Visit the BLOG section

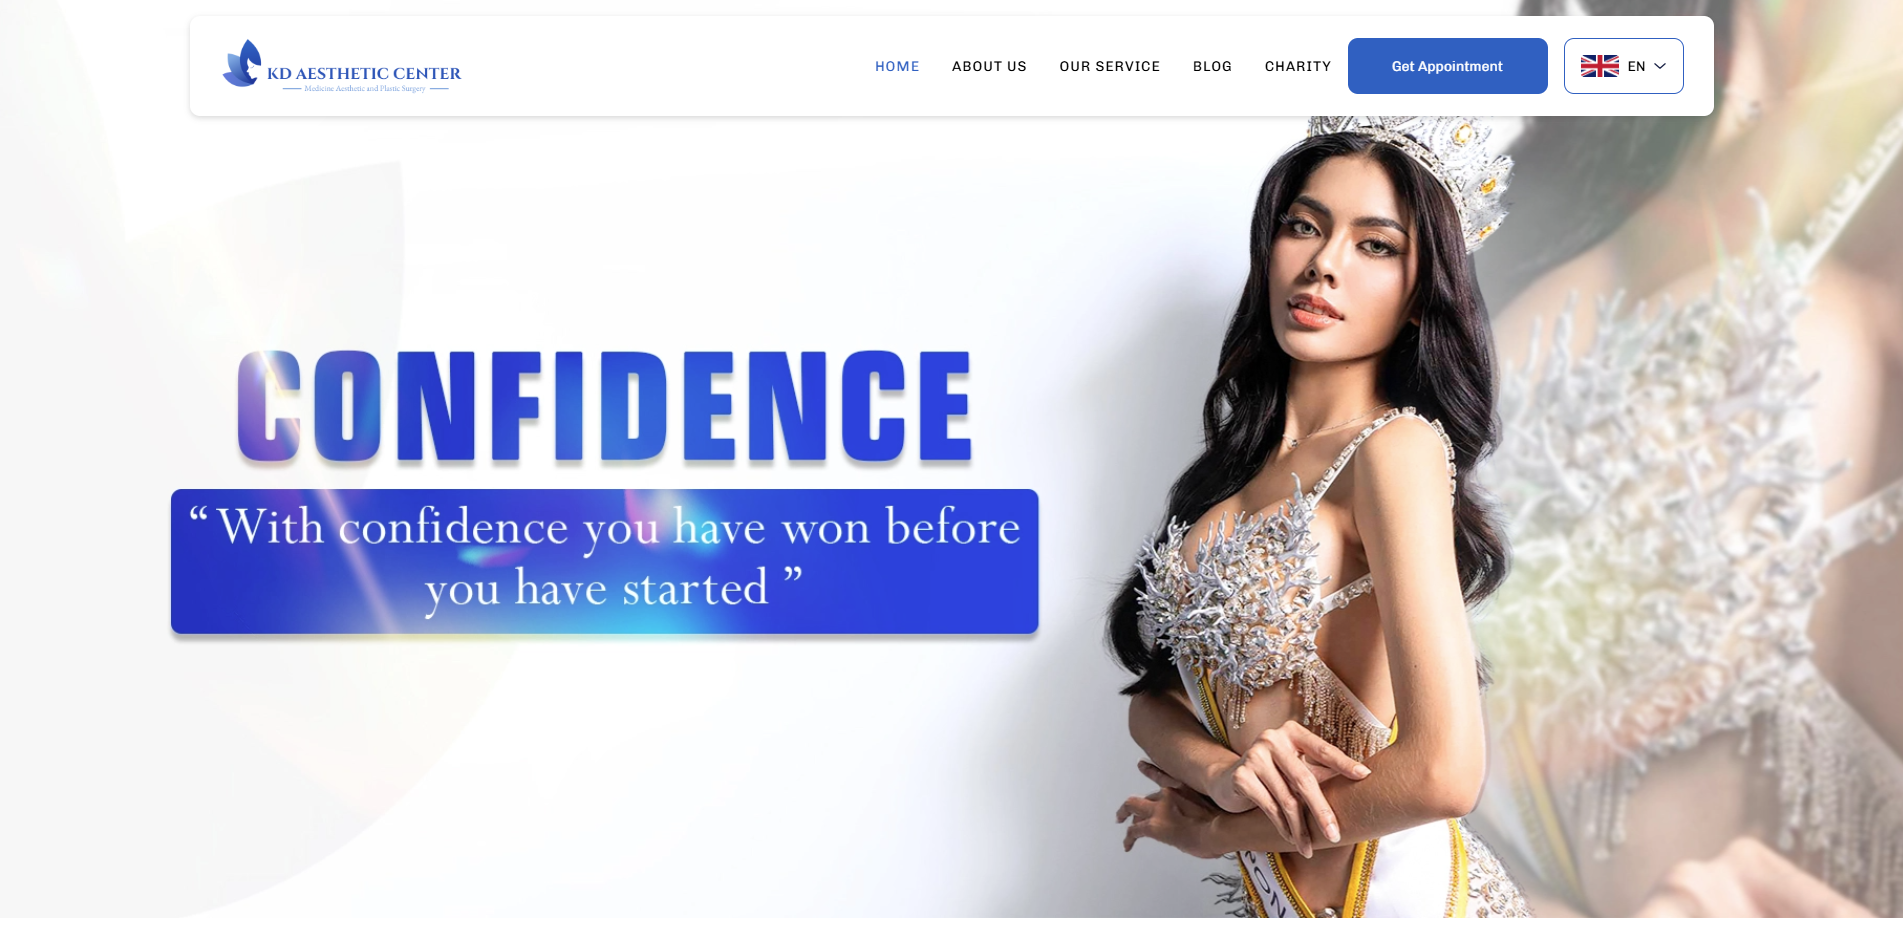[1212, 66]
